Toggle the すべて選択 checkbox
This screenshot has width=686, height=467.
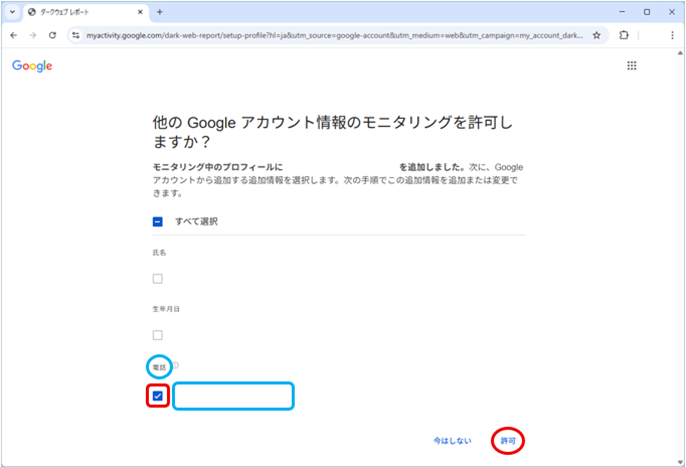tap(158, 221)
